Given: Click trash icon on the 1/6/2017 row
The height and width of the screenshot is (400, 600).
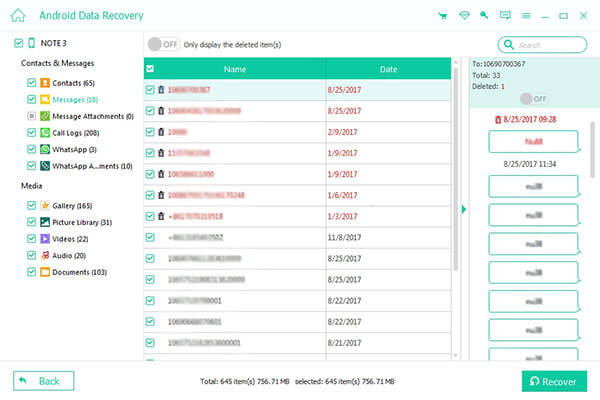Looking at the screenshot, I should click(161, 195).
